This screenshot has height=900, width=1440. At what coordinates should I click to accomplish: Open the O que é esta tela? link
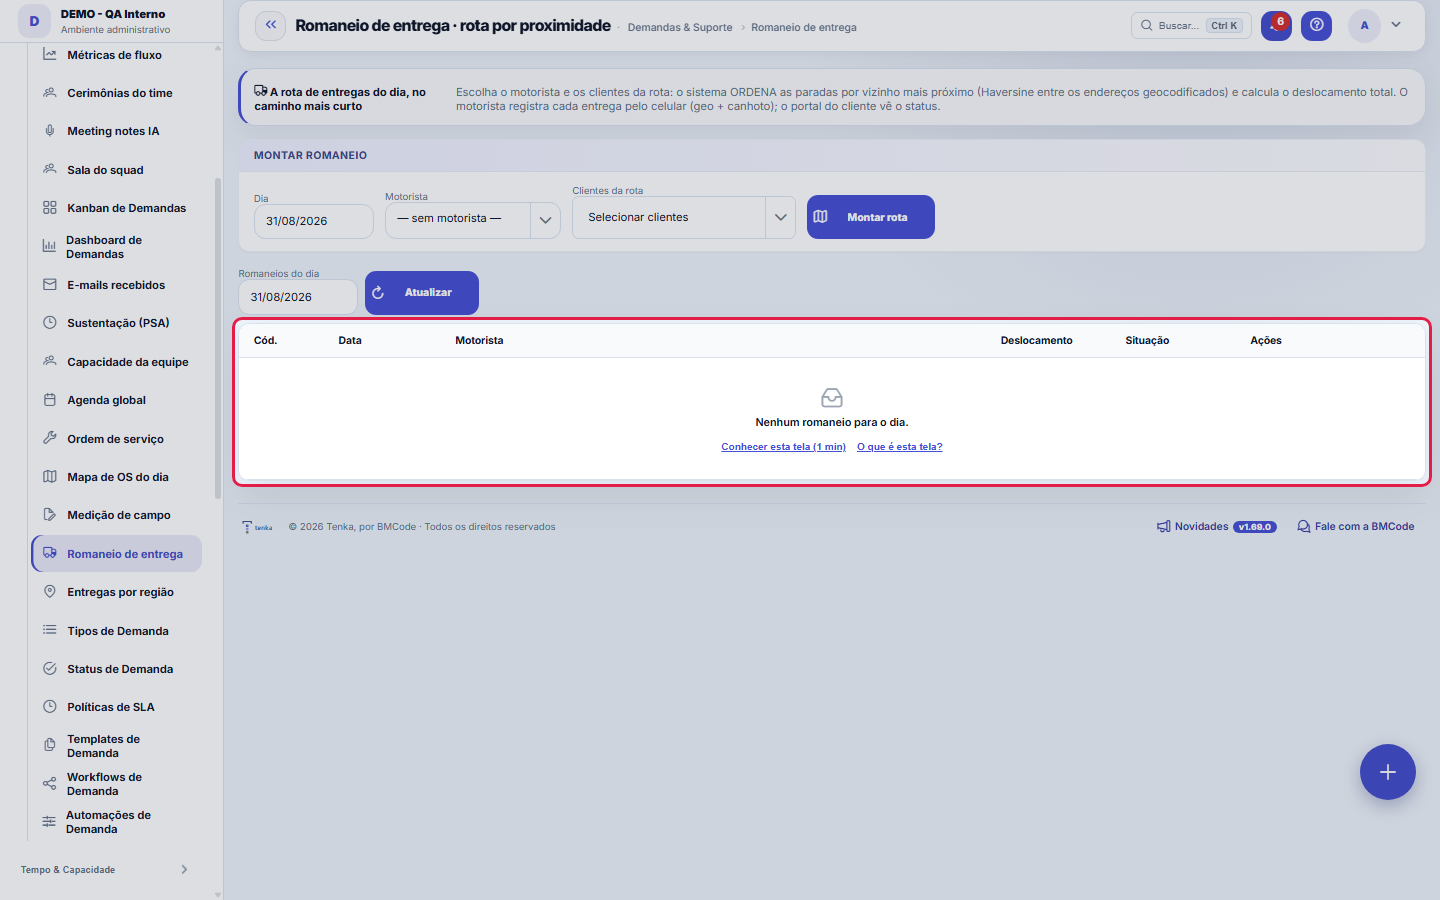(x=900, y=447)
